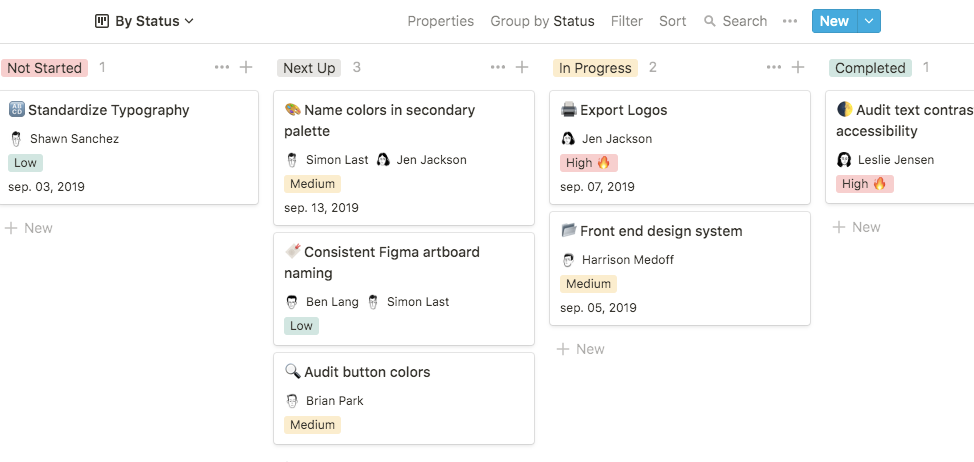Click the palette emoji on Name colors card
974x462 pixels.
pos(293,110)
